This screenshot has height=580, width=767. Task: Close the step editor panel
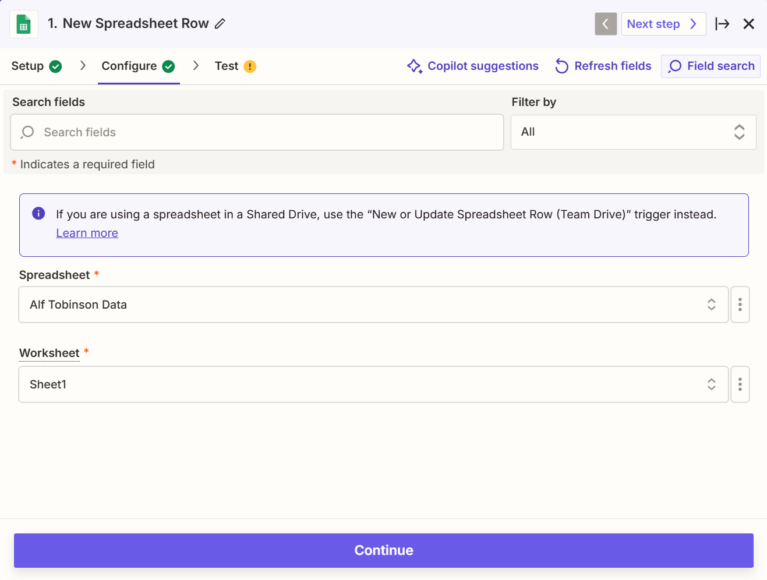[x=748, y=24]
